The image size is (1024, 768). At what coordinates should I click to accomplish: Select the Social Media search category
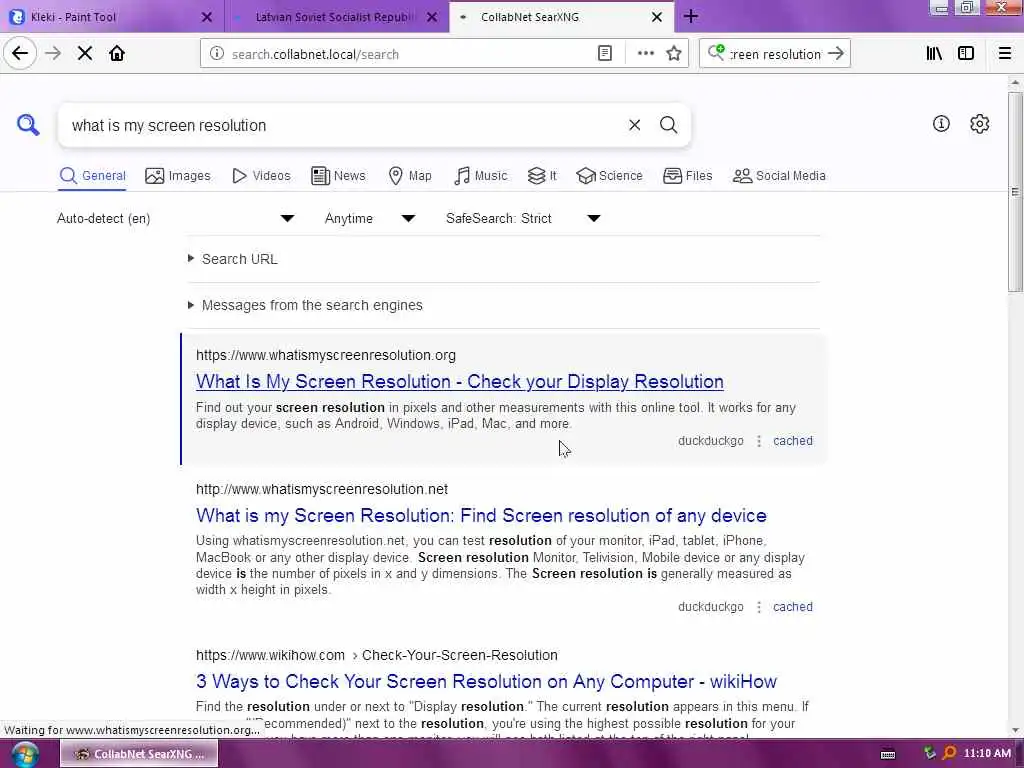pos(779,176)
